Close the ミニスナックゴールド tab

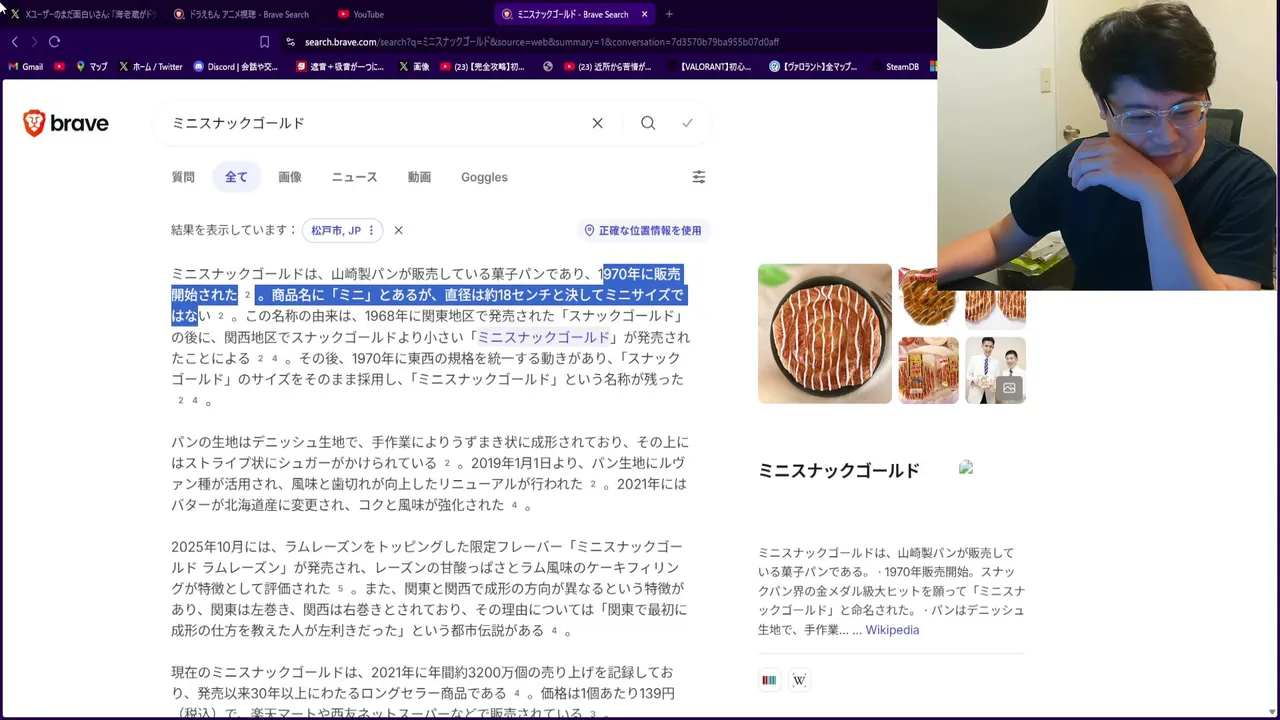644,14
